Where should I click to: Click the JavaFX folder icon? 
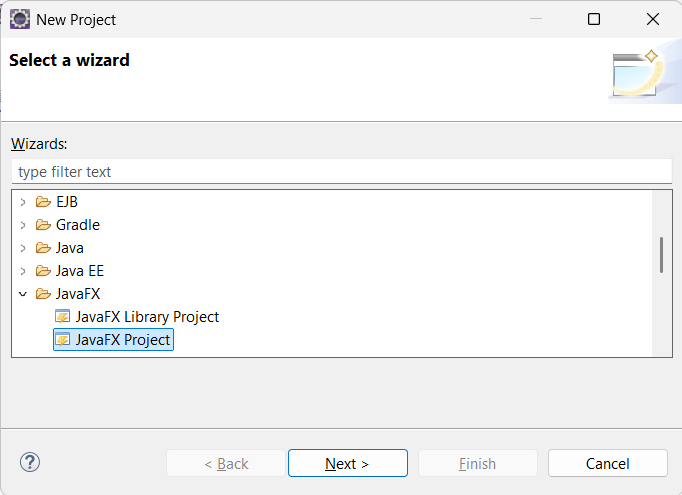pos(43,294)
